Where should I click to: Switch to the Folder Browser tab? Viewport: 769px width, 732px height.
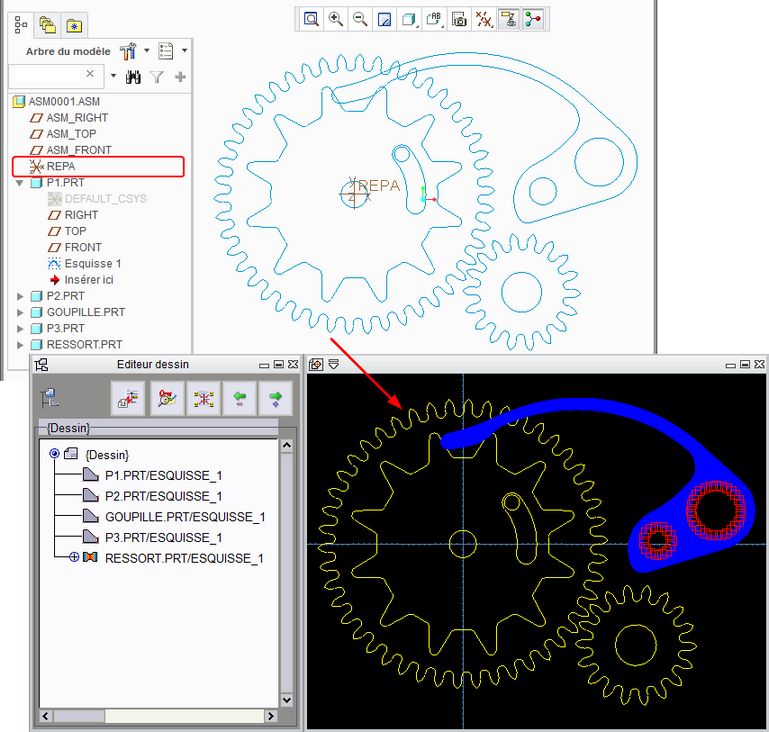click(48, 25)
